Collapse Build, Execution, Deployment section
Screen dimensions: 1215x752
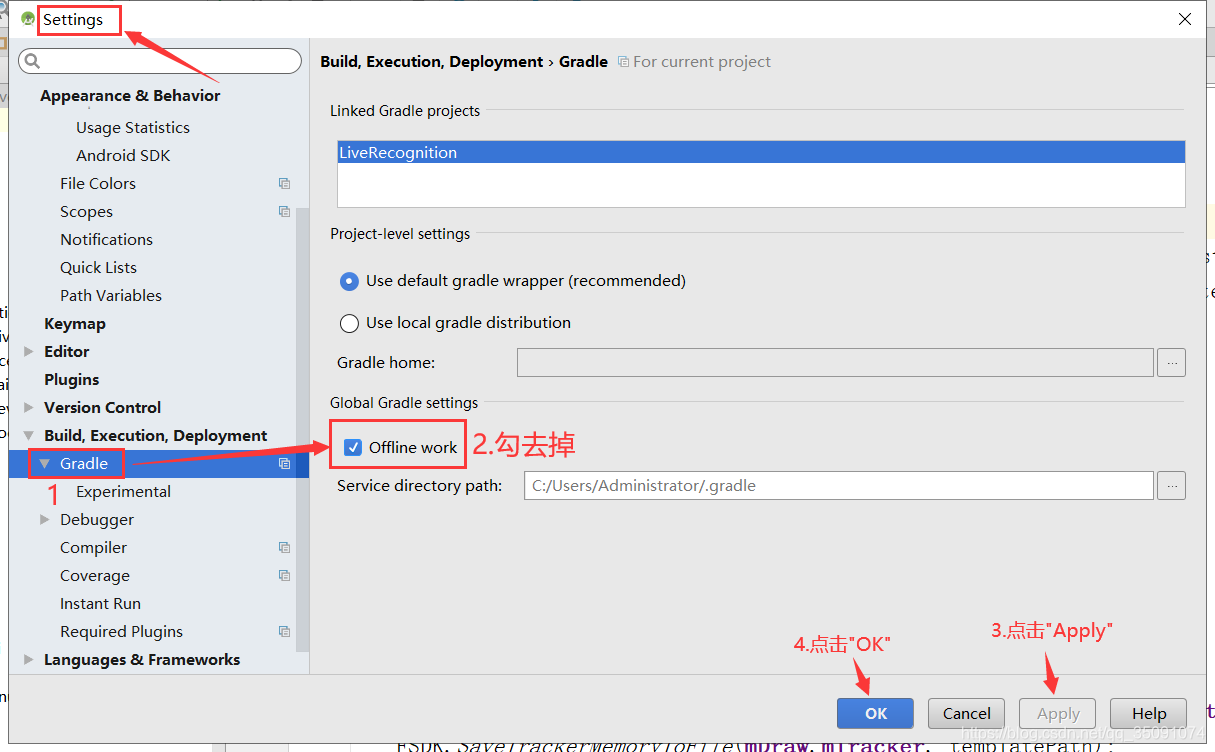pyautogui.click(x=28, y=435)
